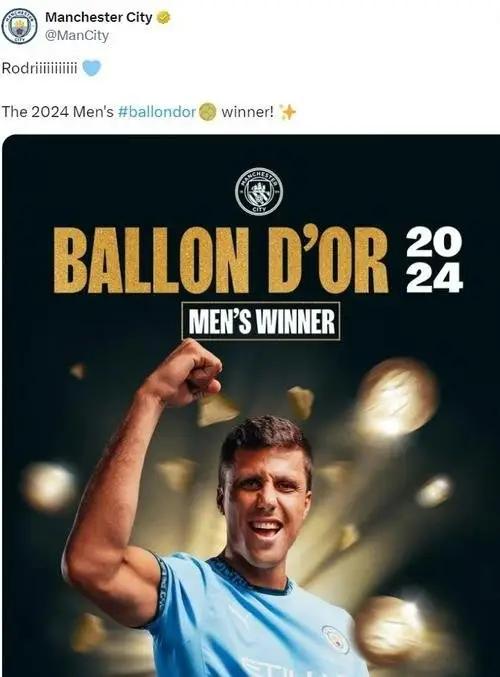
Task: Click the white 2024 year text
Action: click(x=434, y=260)
